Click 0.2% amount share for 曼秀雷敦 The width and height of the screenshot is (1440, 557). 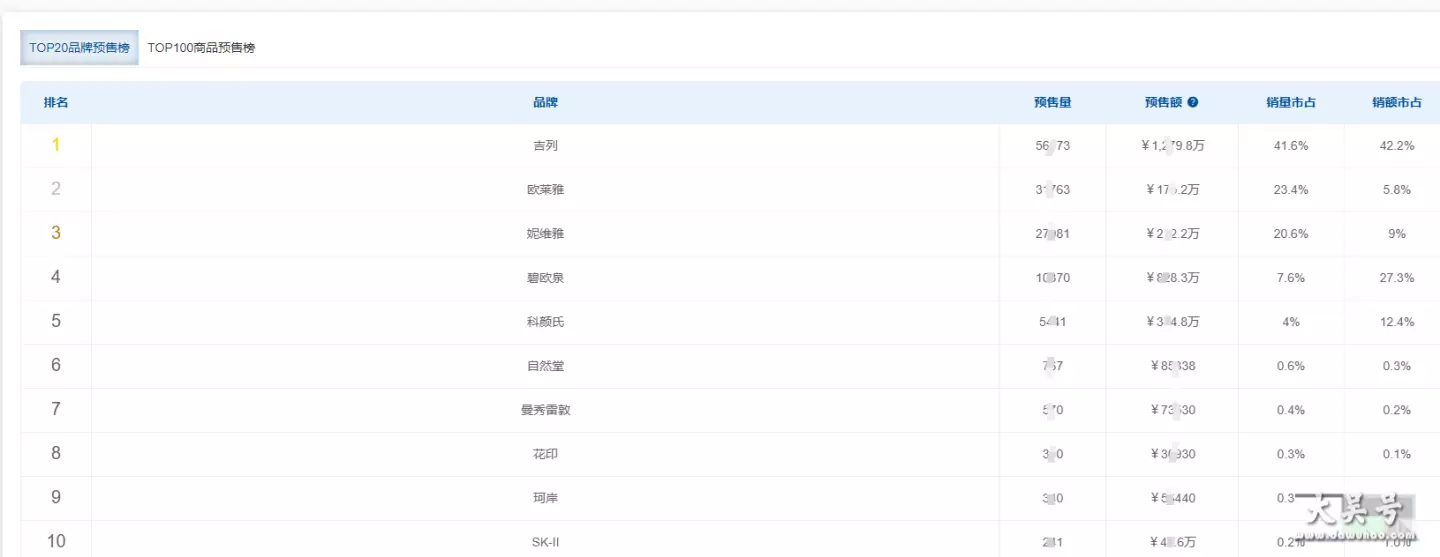1397,410
